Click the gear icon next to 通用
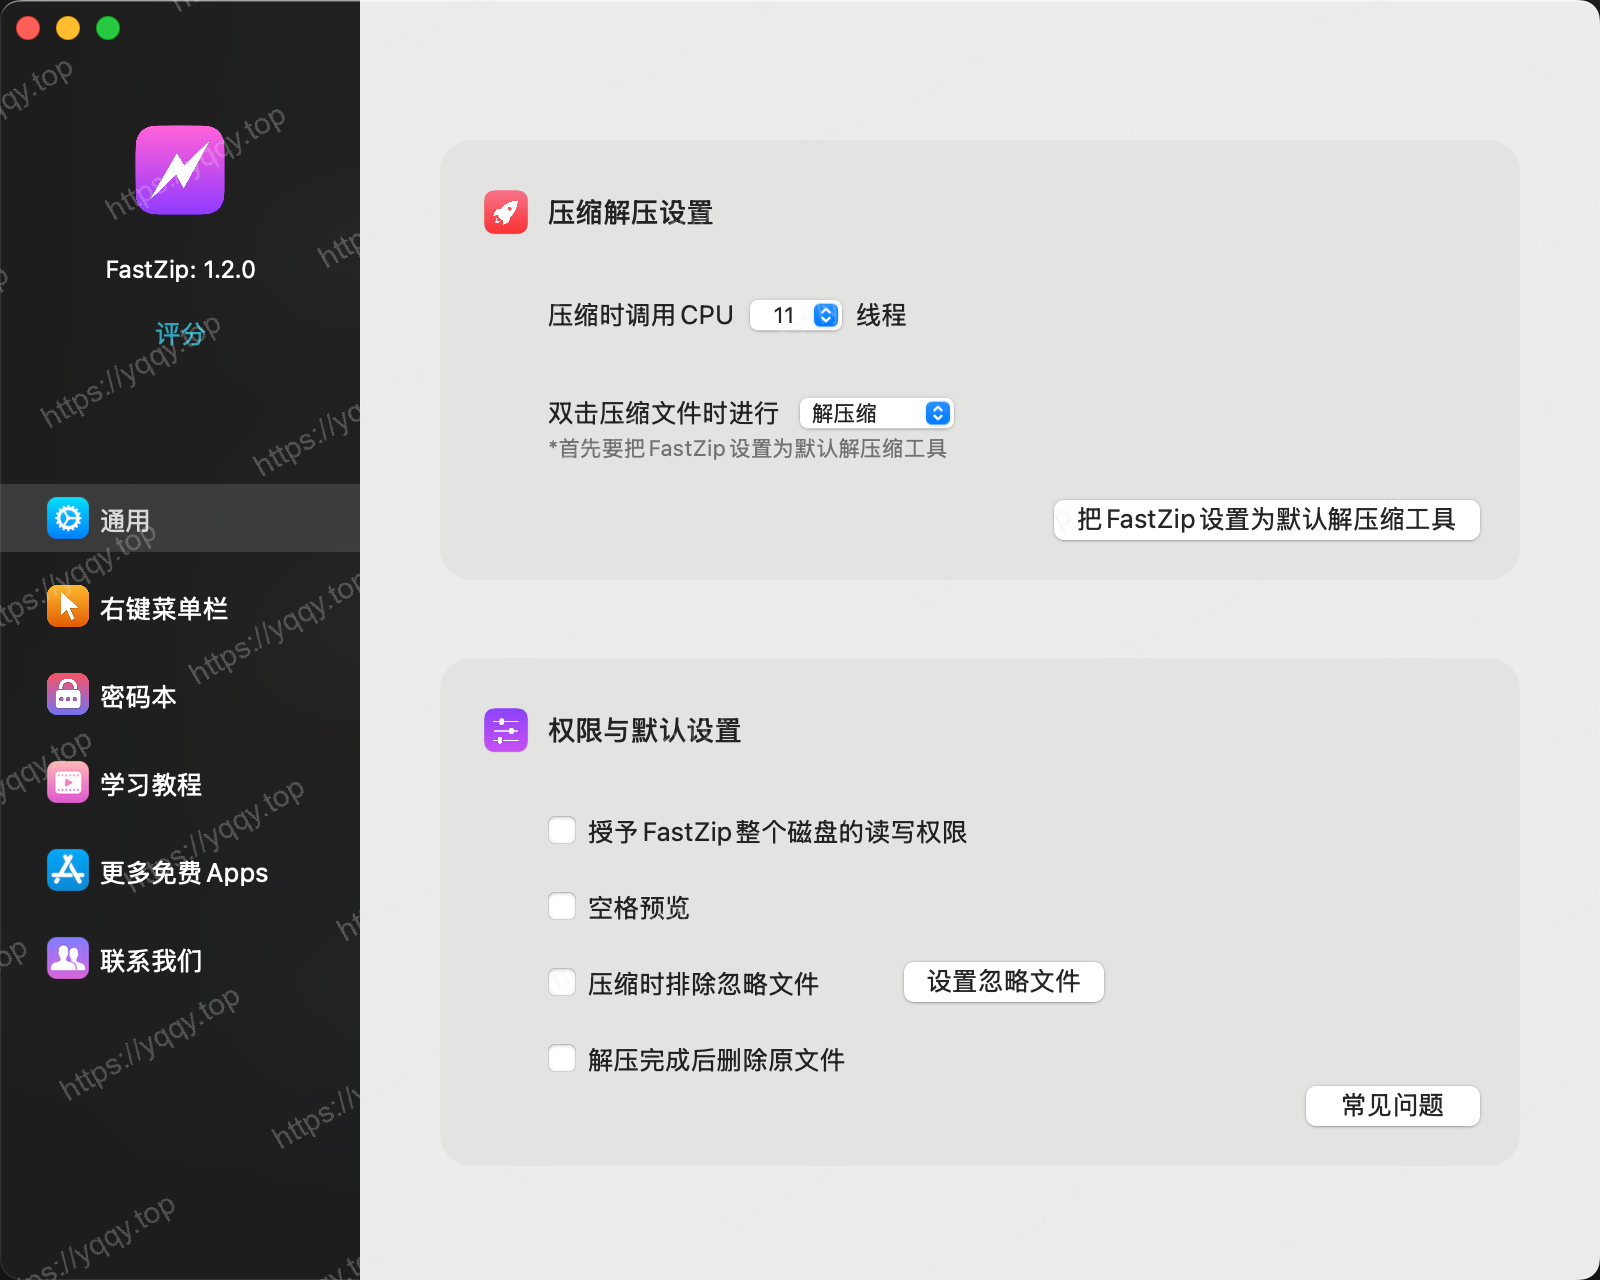Image resolution: width=1600 pixels, height=1280 pixels. point(68,518)
